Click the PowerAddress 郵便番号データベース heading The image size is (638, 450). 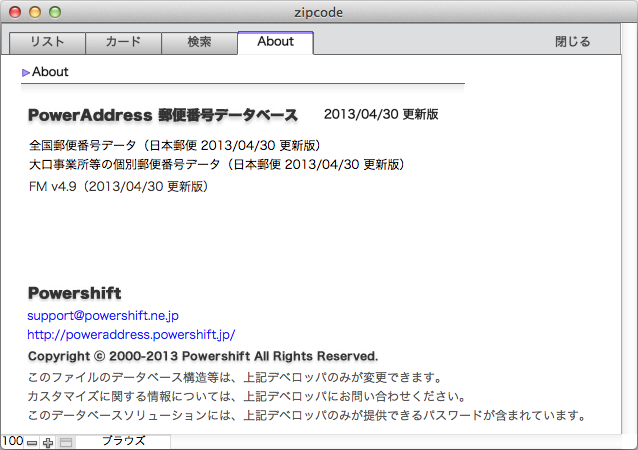tap(163, 114)
